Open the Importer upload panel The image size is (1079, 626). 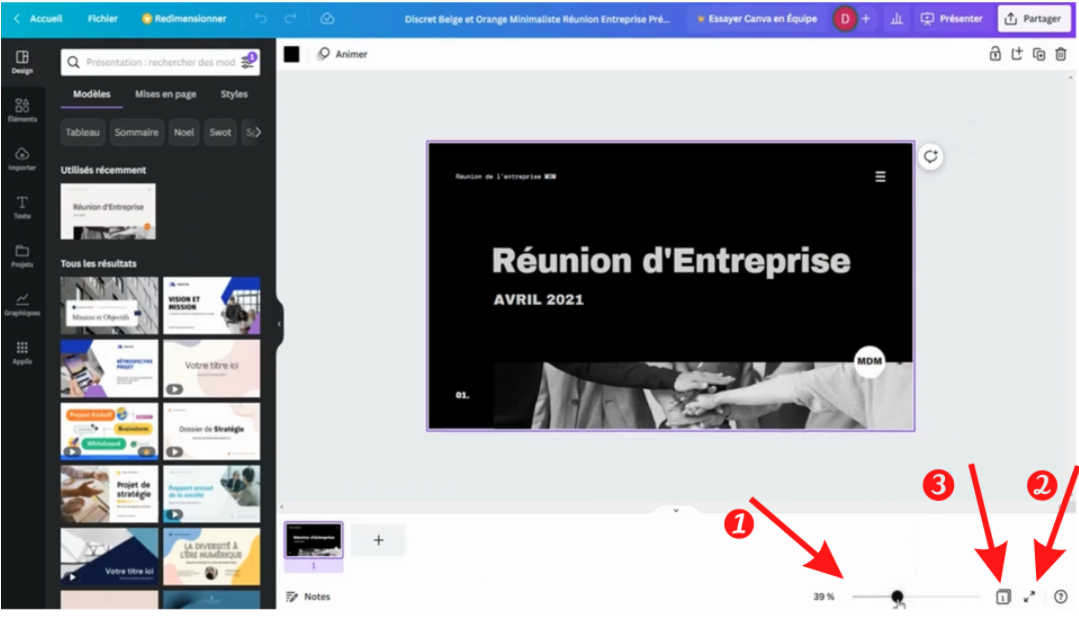22,159
